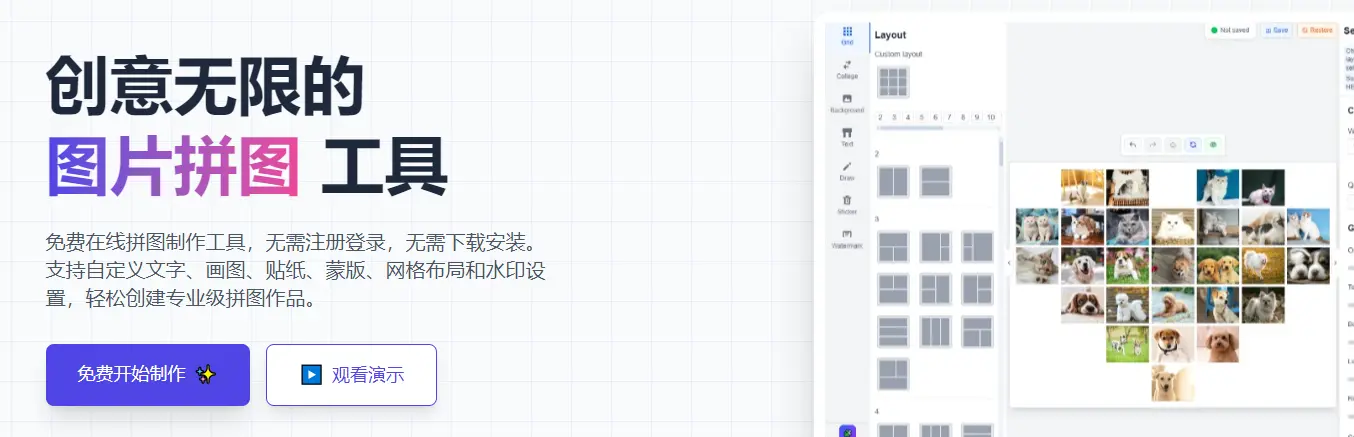Select layout count tab 2
1354x437 pixels.
879,117
